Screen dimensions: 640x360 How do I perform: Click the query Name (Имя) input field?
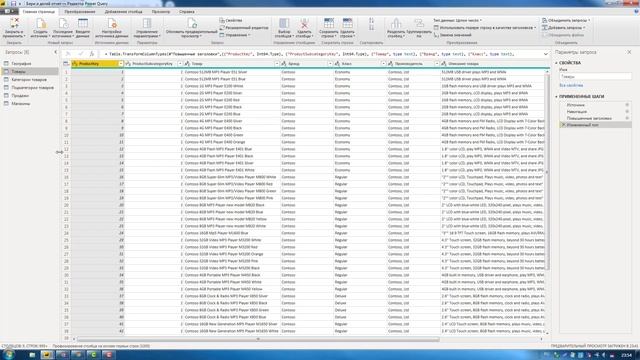click(x=595, y=77)
